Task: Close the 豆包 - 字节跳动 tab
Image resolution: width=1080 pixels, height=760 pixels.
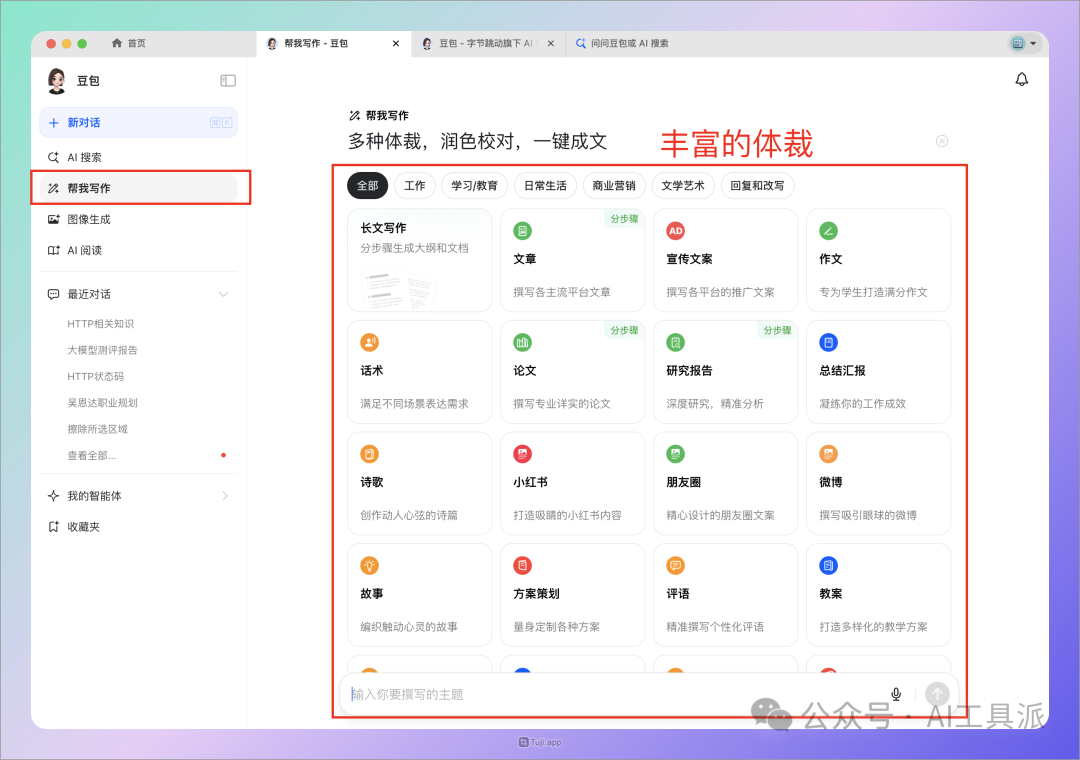Action: point(551,43)
